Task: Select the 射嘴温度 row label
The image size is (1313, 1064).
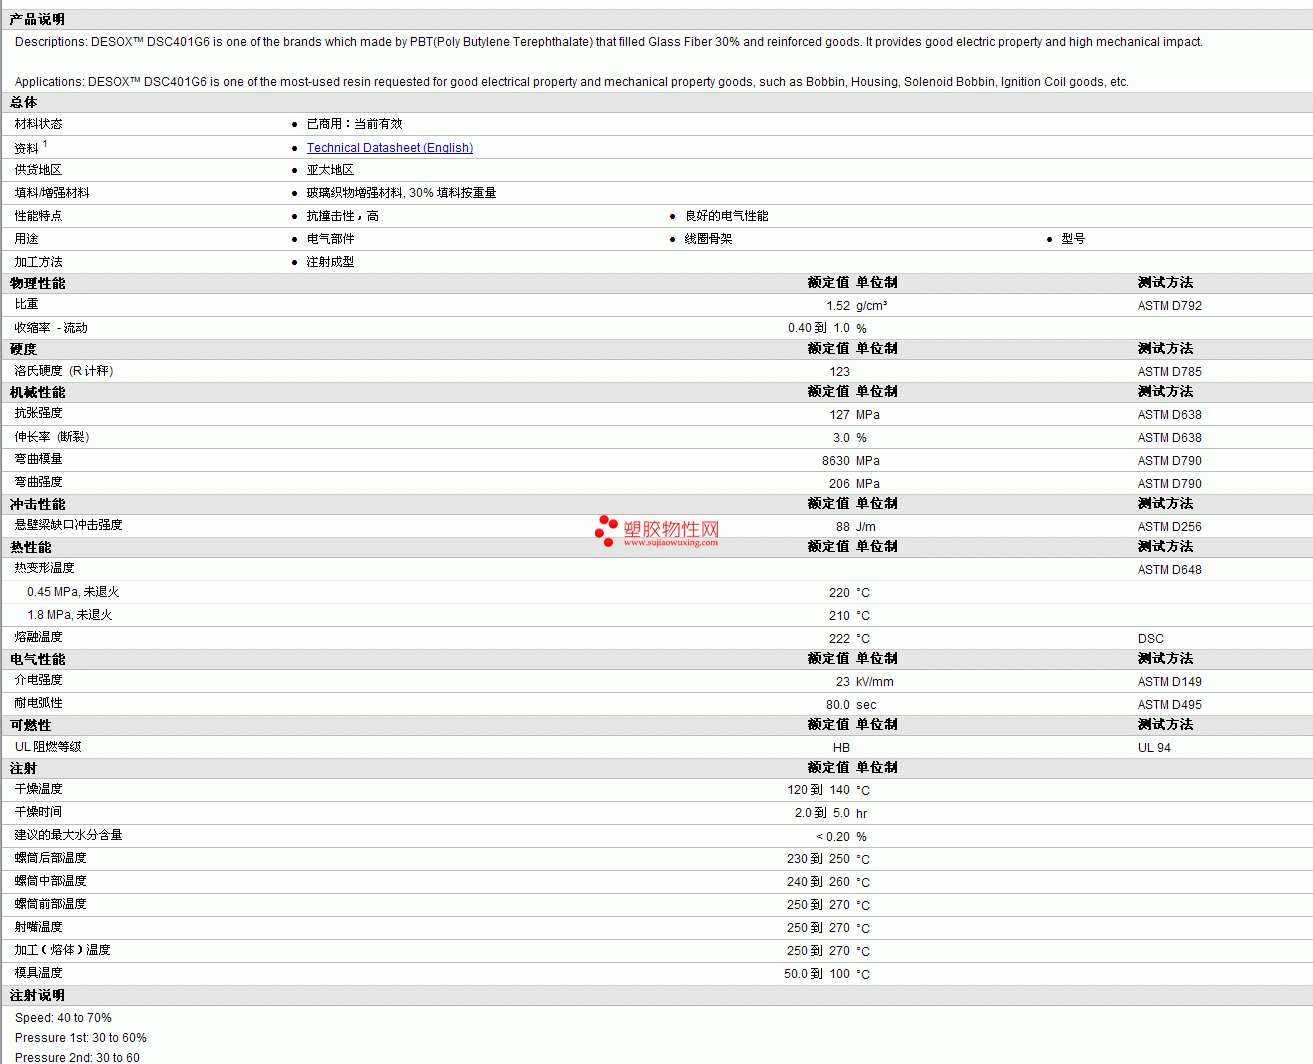Action: [x=38, y=927]
